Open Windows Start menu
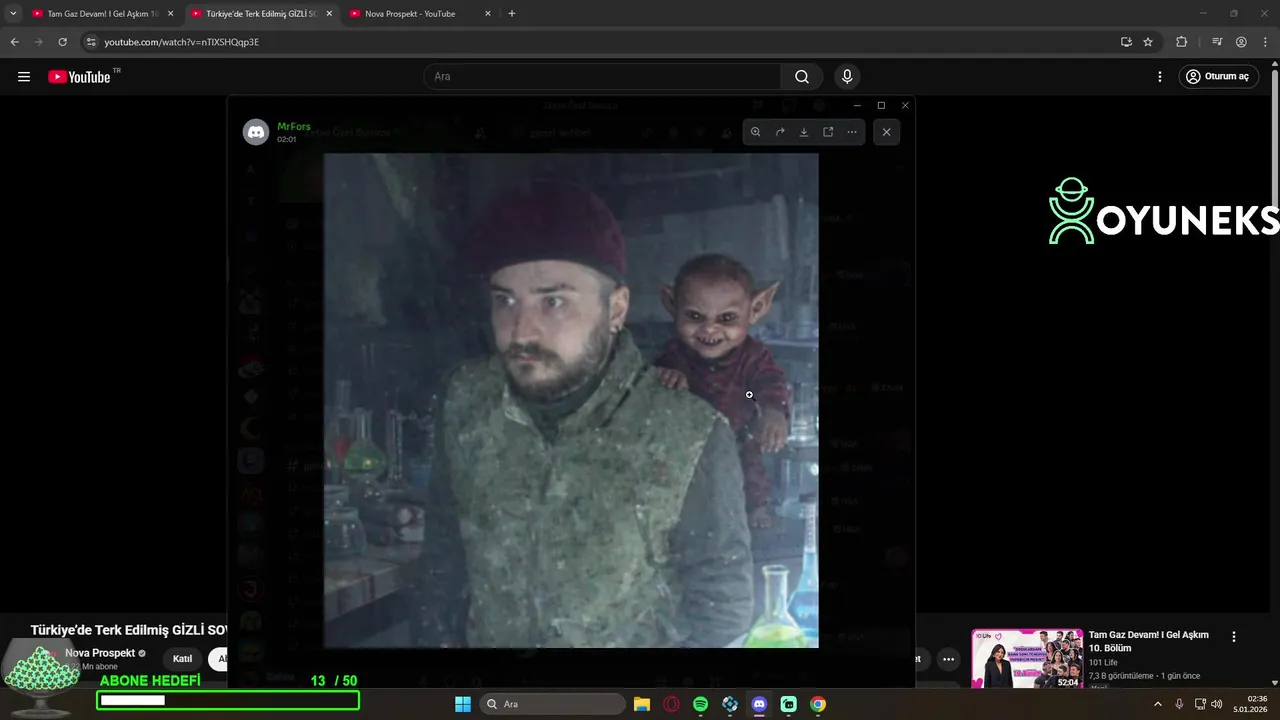 click(463, 704)
